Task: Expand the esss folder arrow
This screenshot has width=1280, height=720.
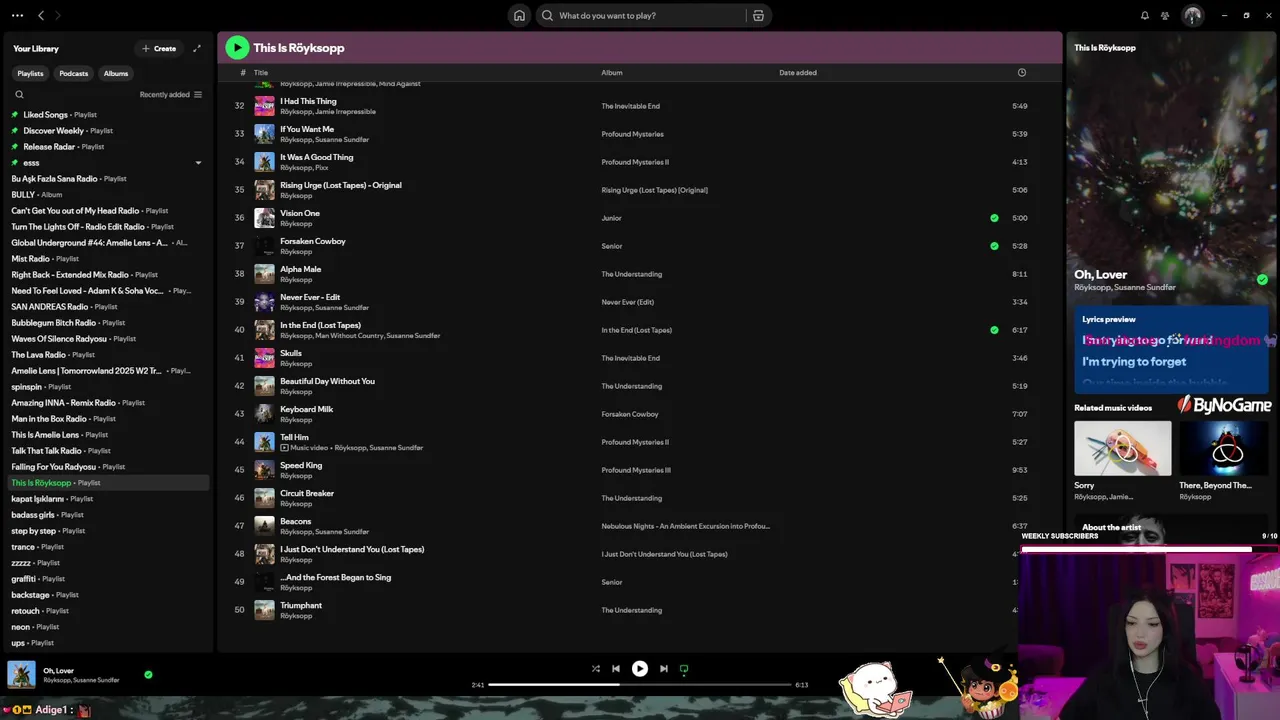Action: coord(198,163)
